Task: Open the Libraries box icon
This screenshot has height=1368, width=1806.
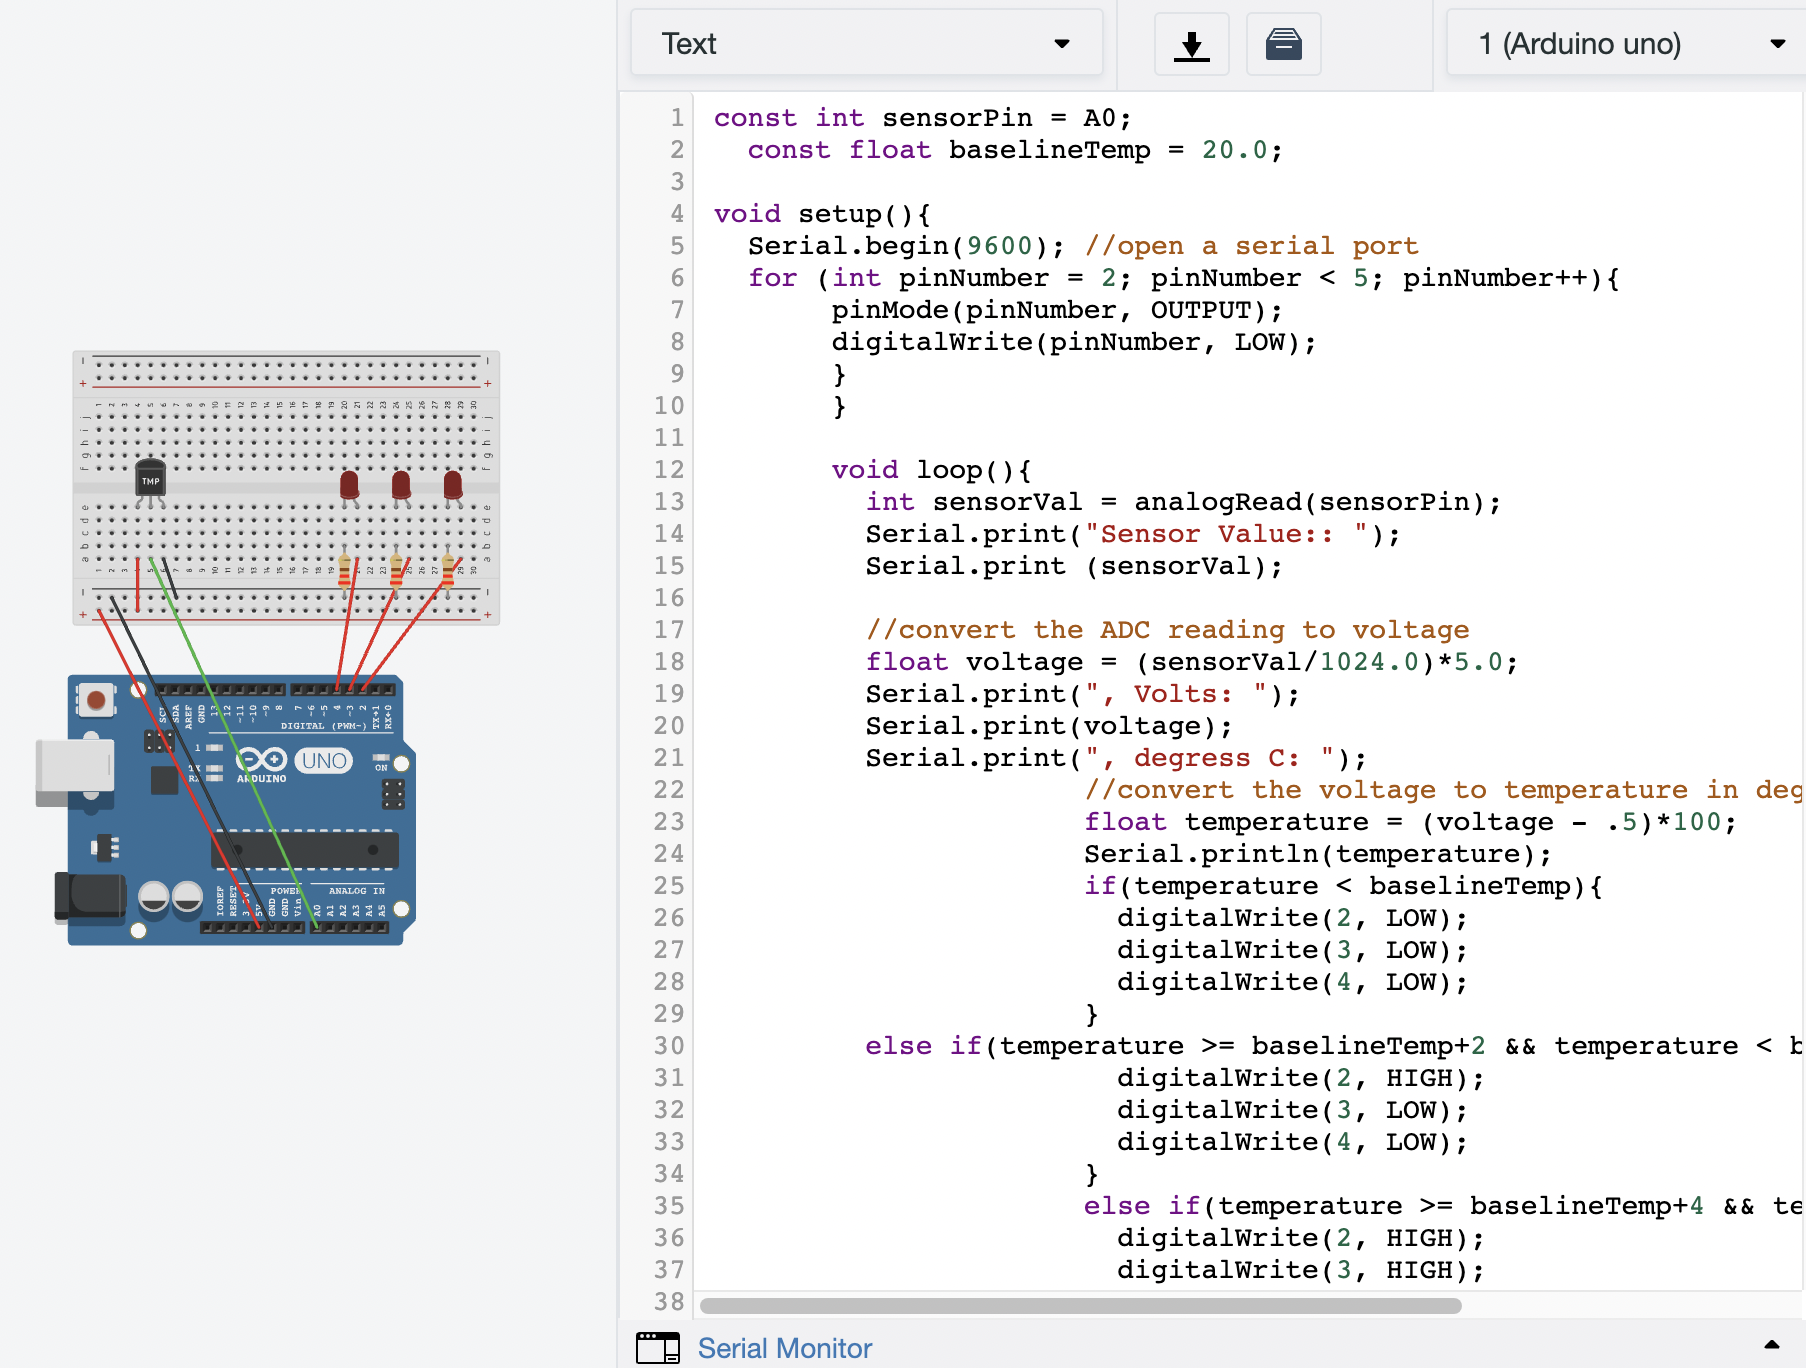Action: coord(1283,44)
